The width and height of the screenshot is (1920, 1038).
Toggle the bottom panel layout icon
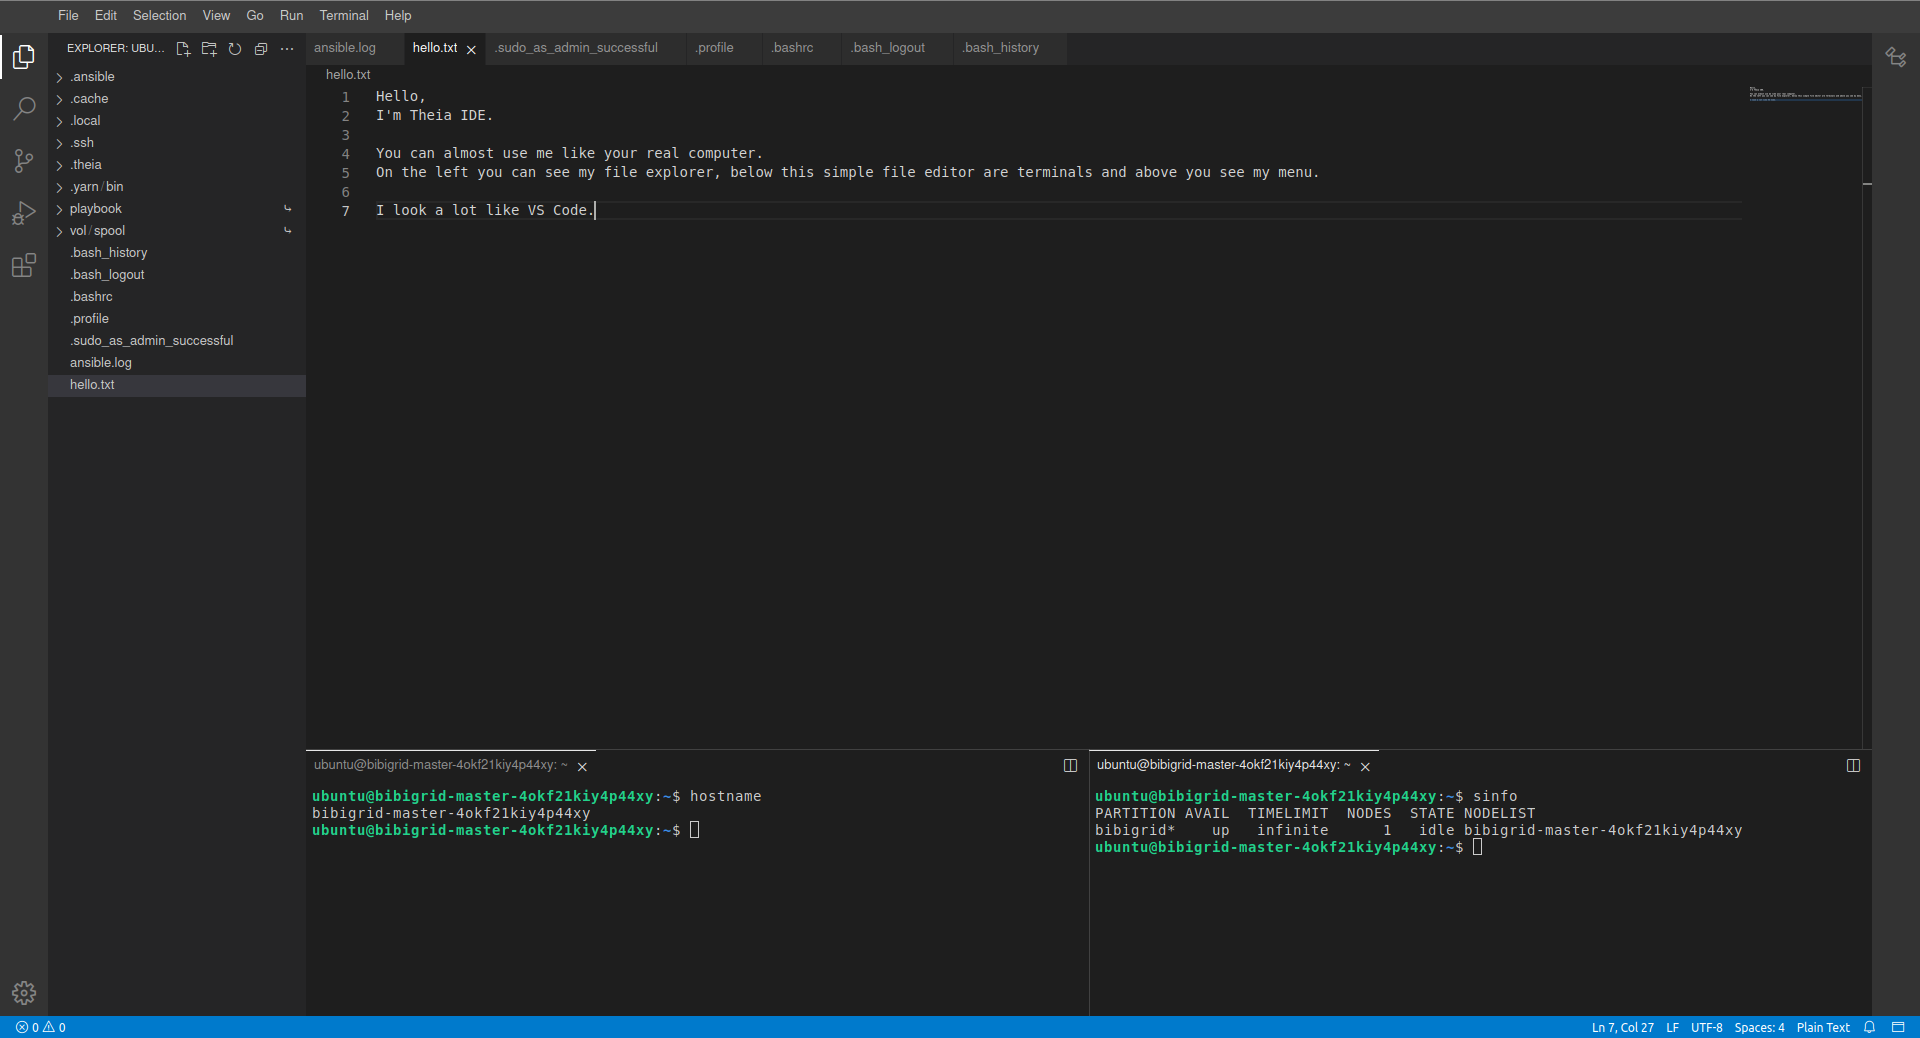[x=1898, y=1027]
